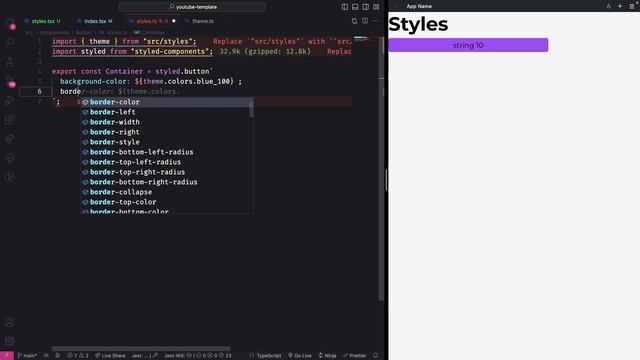Toggle the secondary sidebar layout icon

click(365, 7)
